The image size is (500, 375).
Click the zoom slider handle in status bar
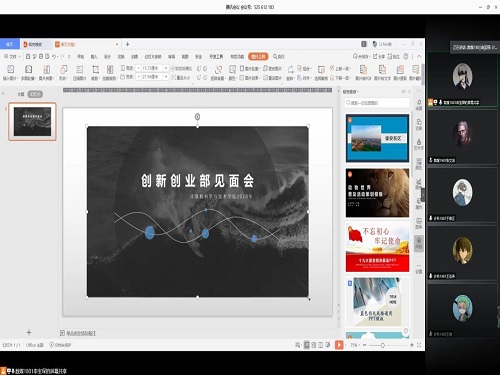(383, 345)
